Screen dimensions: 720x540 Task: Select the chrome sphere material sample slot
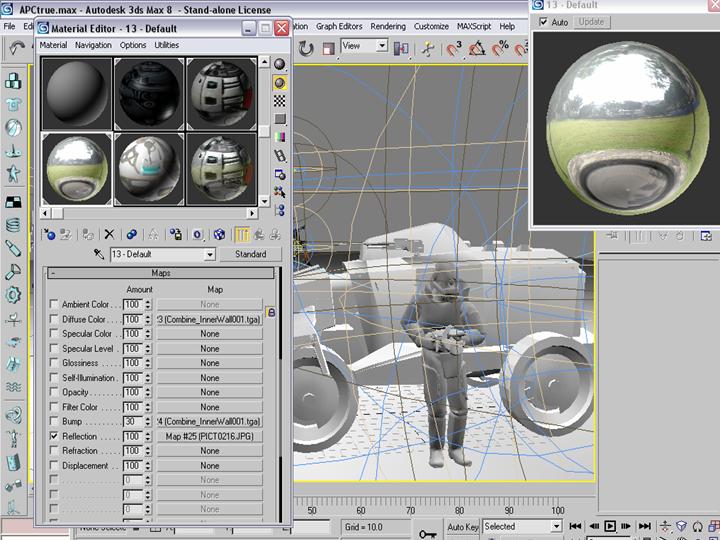(x=76, y=168)
